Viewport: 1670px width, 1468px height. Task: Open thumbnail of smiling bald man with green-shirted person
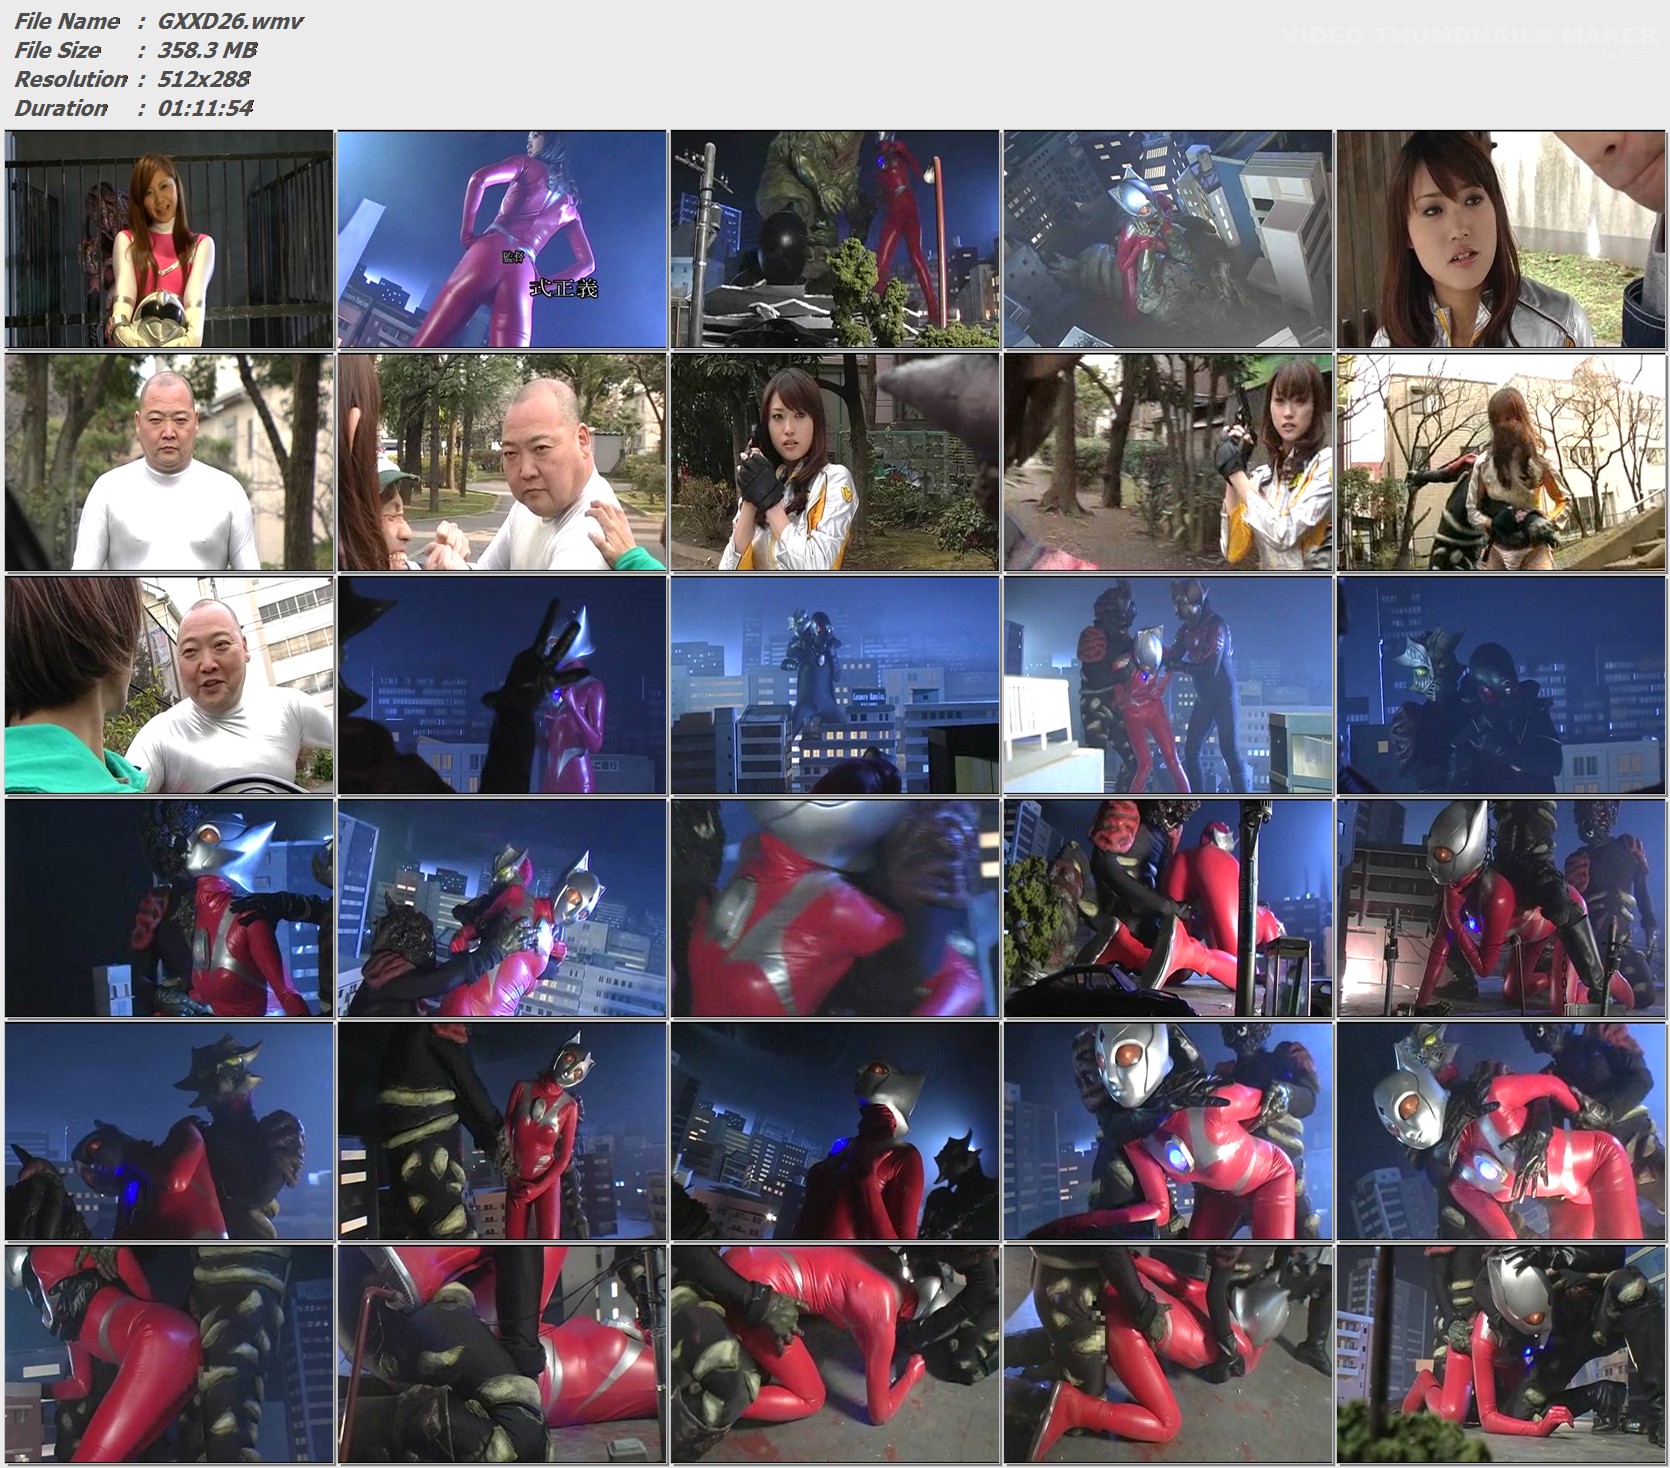click(169, 685)
